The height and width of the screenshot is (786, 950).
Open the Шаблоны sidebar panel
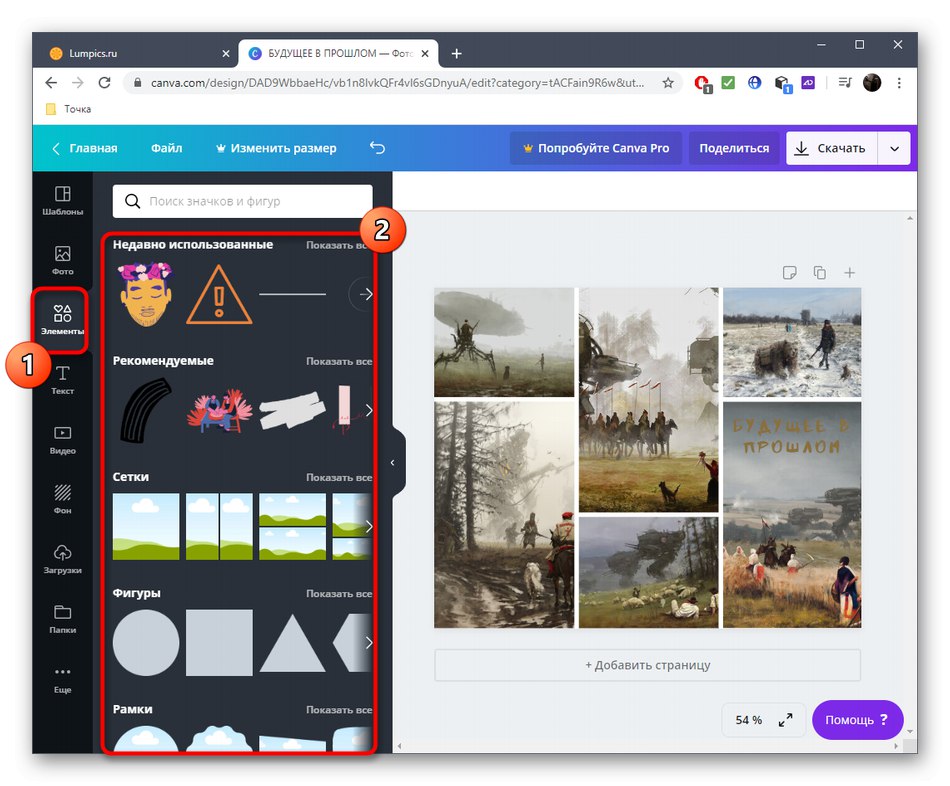[62, 201]
